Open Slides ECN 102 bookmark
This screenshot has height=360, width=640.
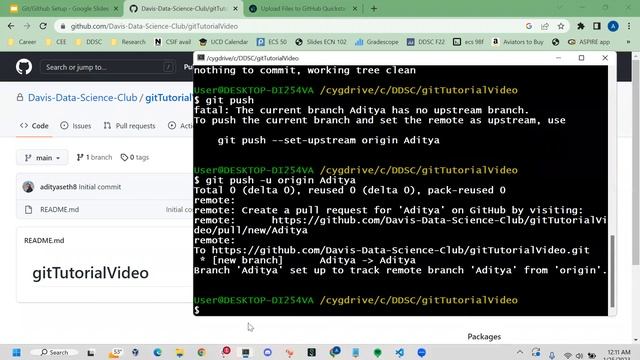321,42
